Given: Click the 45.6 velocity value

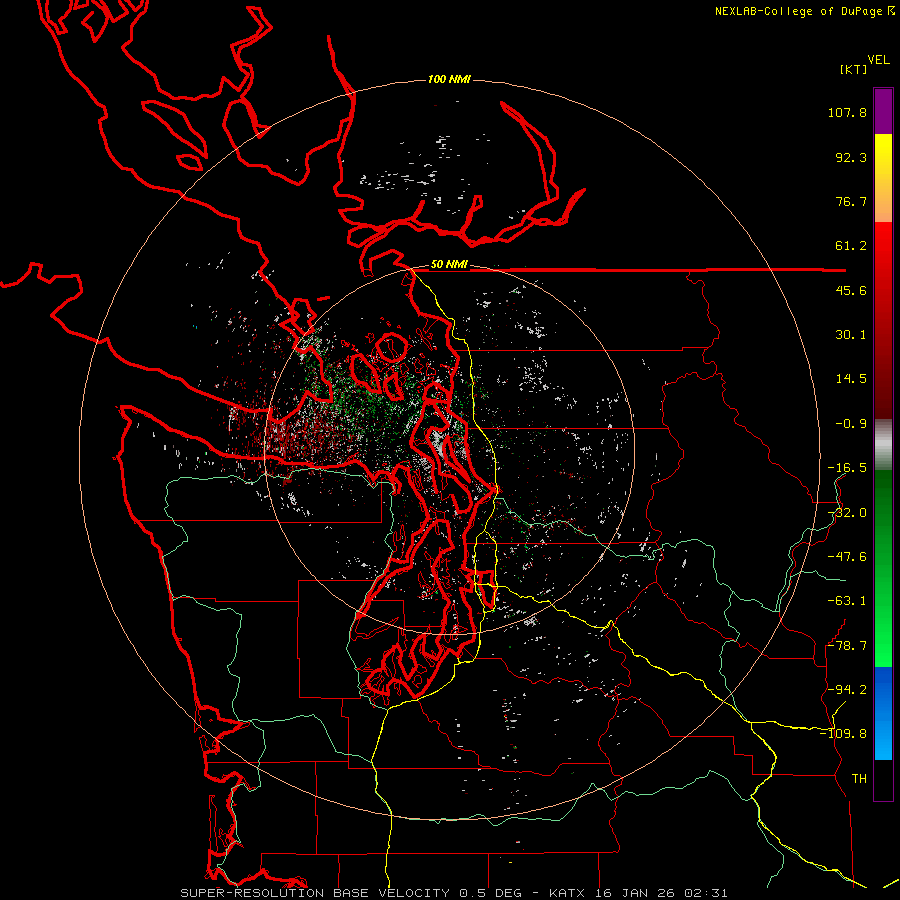Looking at the screenshot, I should coord(851,290).
